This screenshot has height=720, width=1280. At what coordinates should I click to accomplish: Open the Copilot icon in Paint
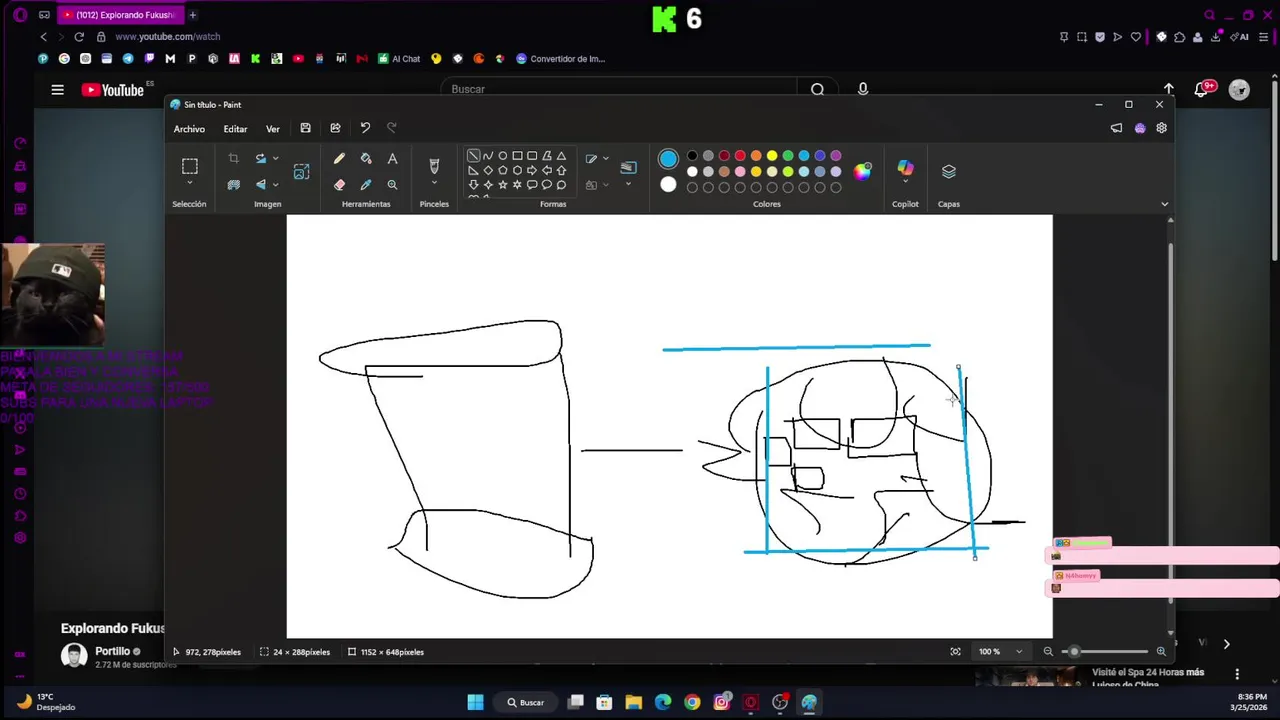coord(905,170)
